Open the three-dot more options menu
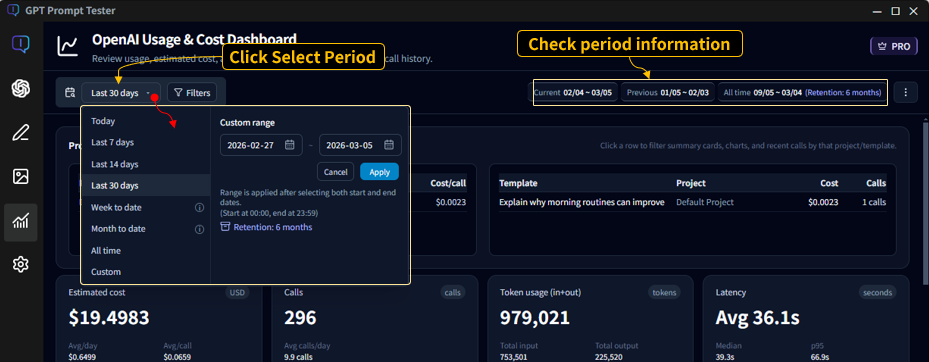Image resolution: width=929 pixels, height=362 pixels. point(905,92)
